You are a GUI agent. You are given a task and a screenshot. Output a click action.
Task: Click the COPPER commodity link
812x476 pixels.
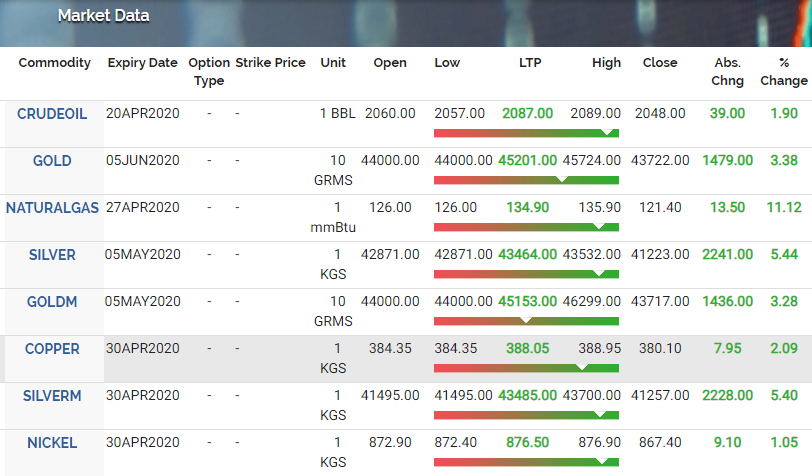coord(52,349)
